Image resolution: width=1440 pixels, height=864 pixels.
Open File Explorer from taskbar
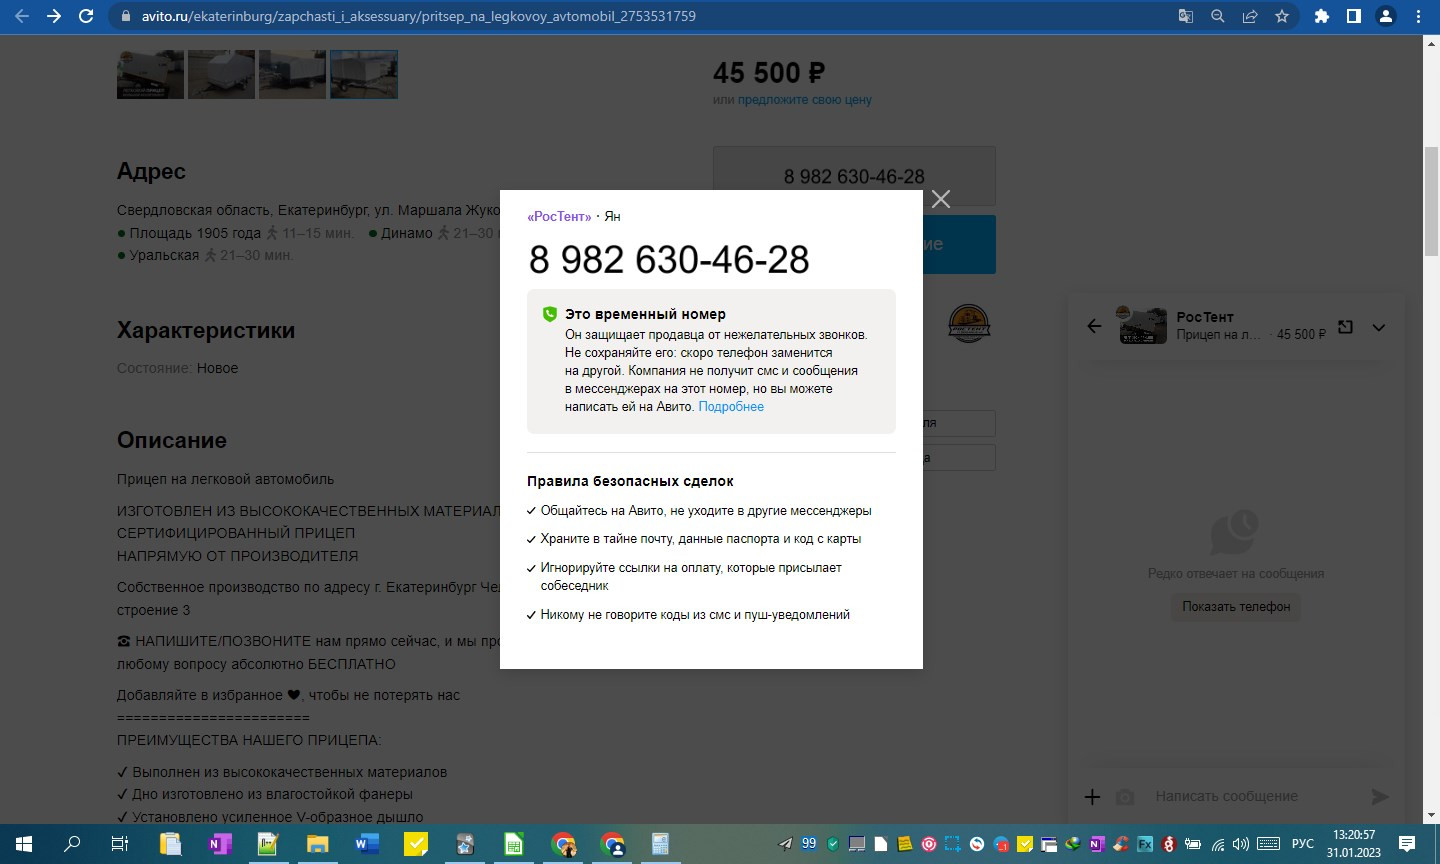317,844
